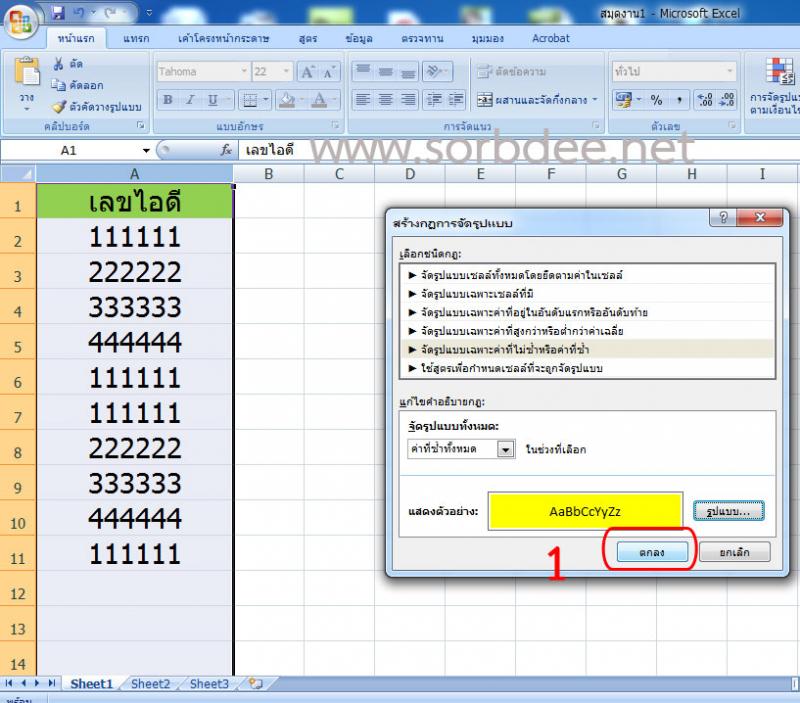Apply Percent number style
The image size is (800, 703).
pos(656,99)
